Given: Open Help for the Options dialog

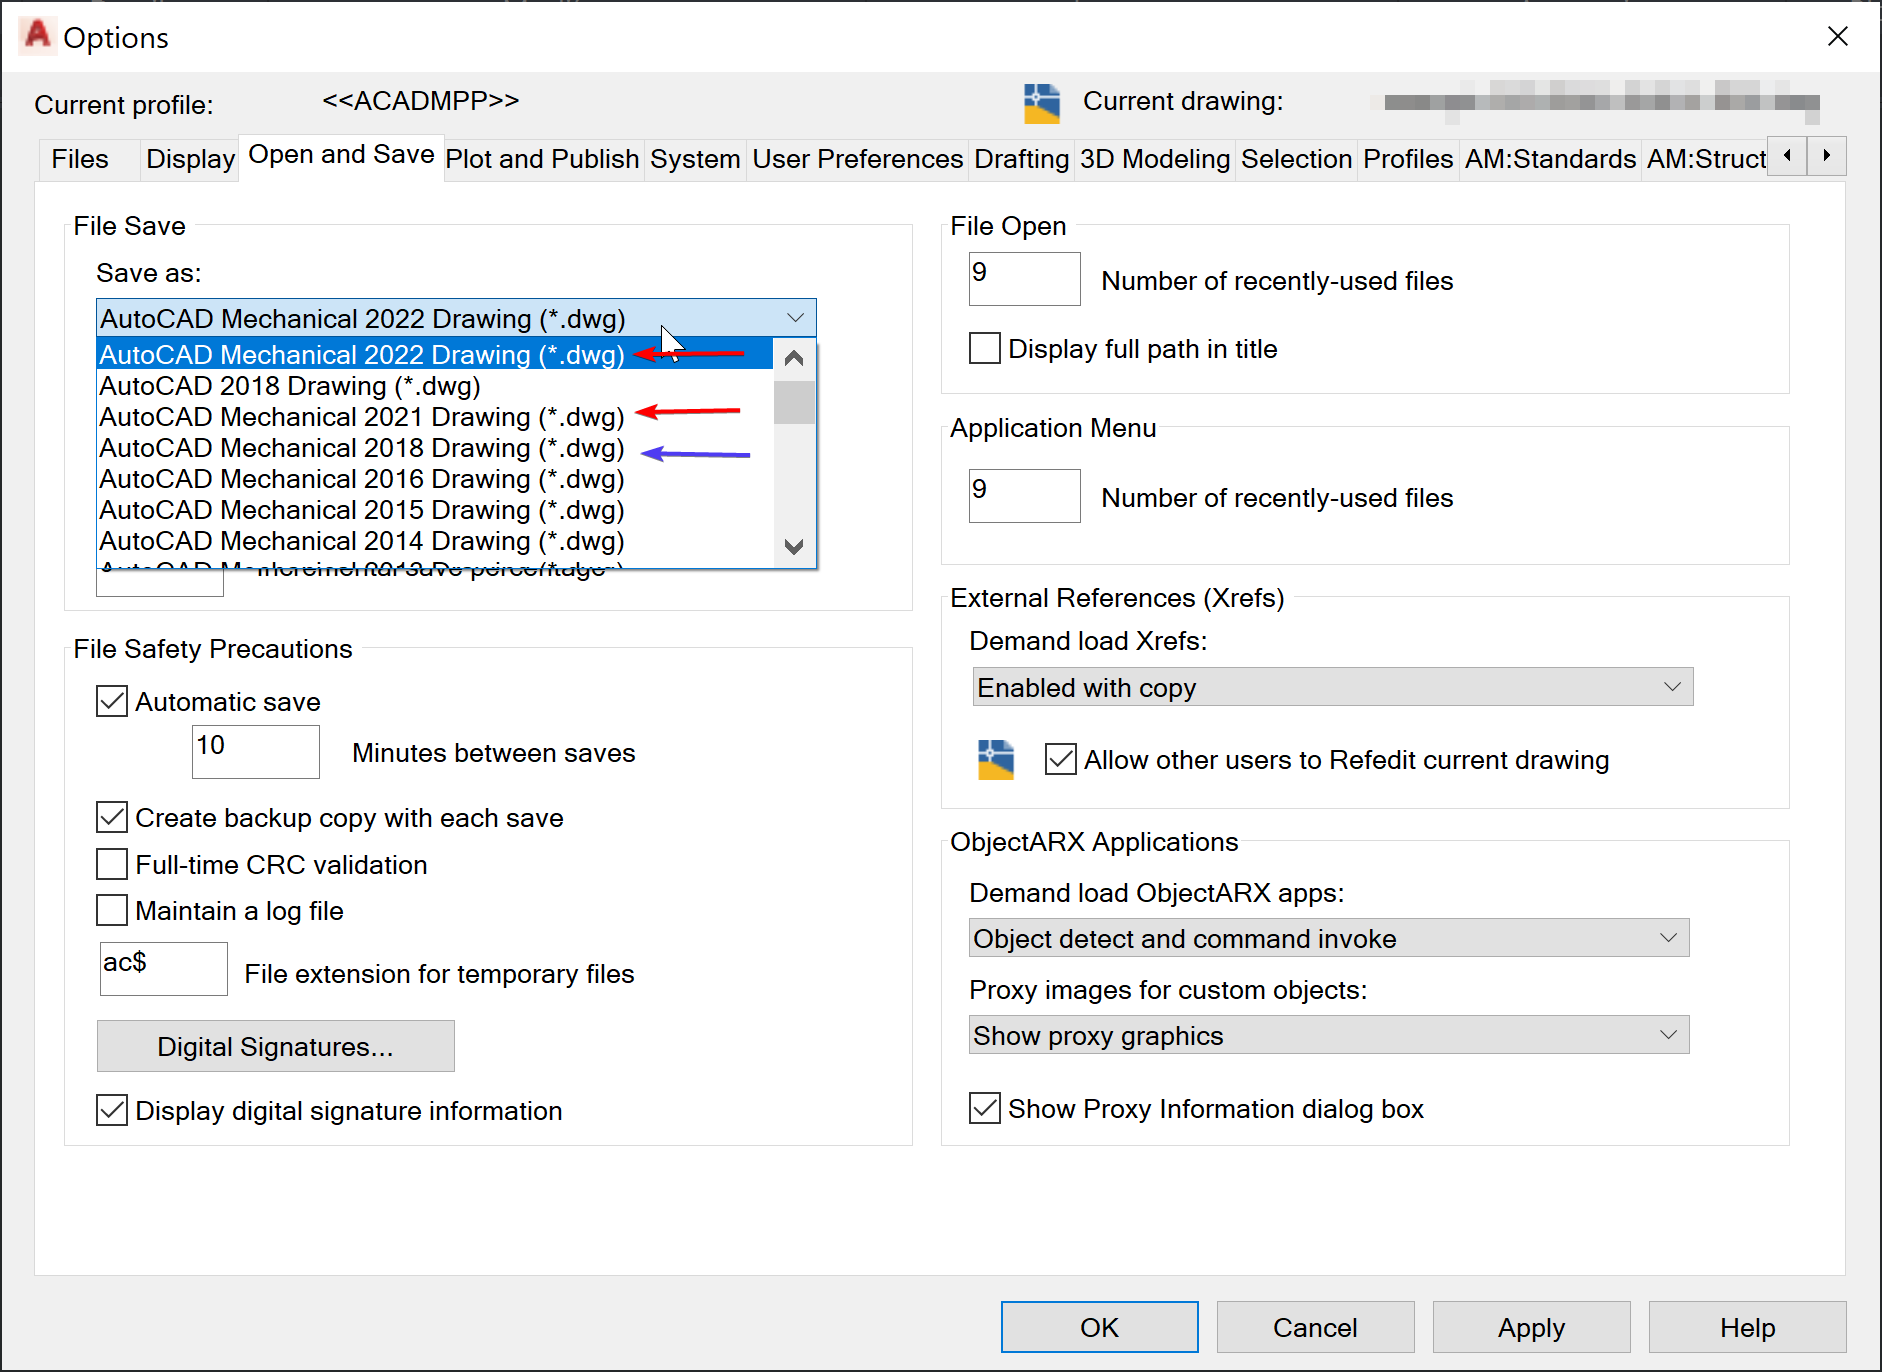Looking at the screenshot, I should click(x=1747, y=1327).
